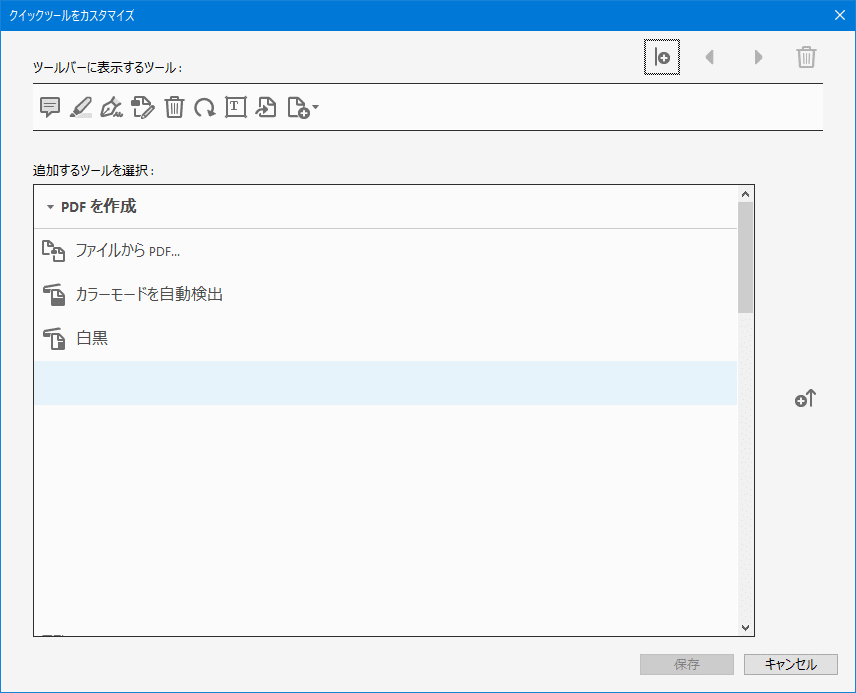The width and height of the screenshot is (856, 693).
Task: Move tool left with left arrow
Action: pos(710,57)
